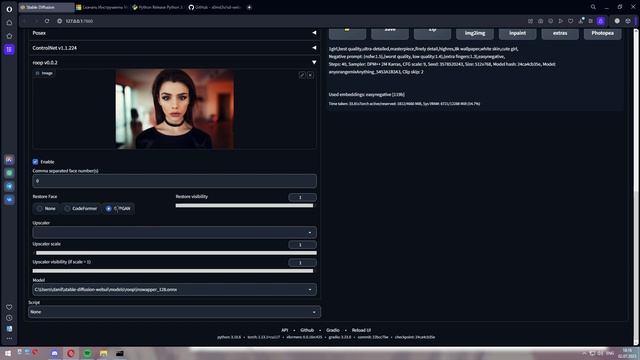Viewport: 640px width, 360px height.
Task: Open the Opera main menu logo
Action: [x=9, y=9]
